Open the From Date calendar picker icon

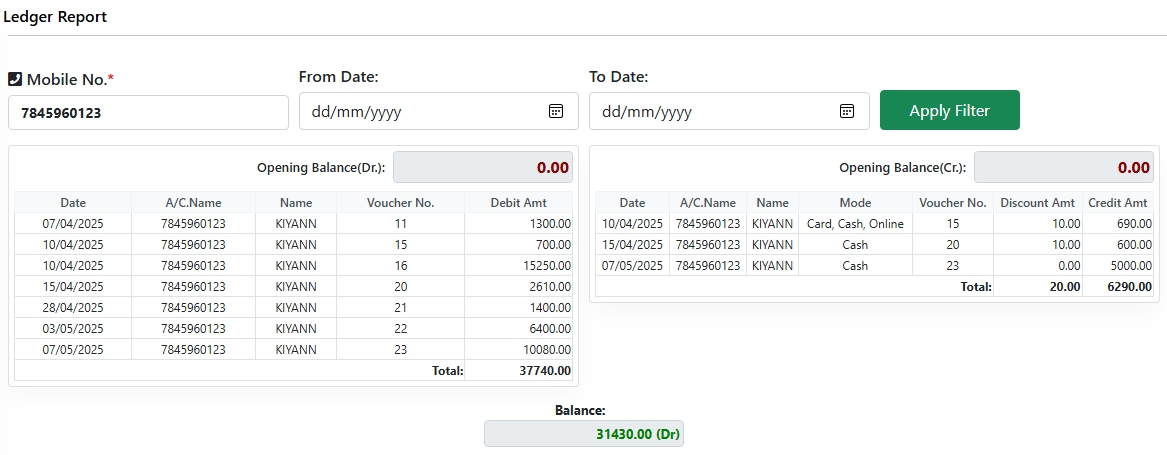pos(556,111)
